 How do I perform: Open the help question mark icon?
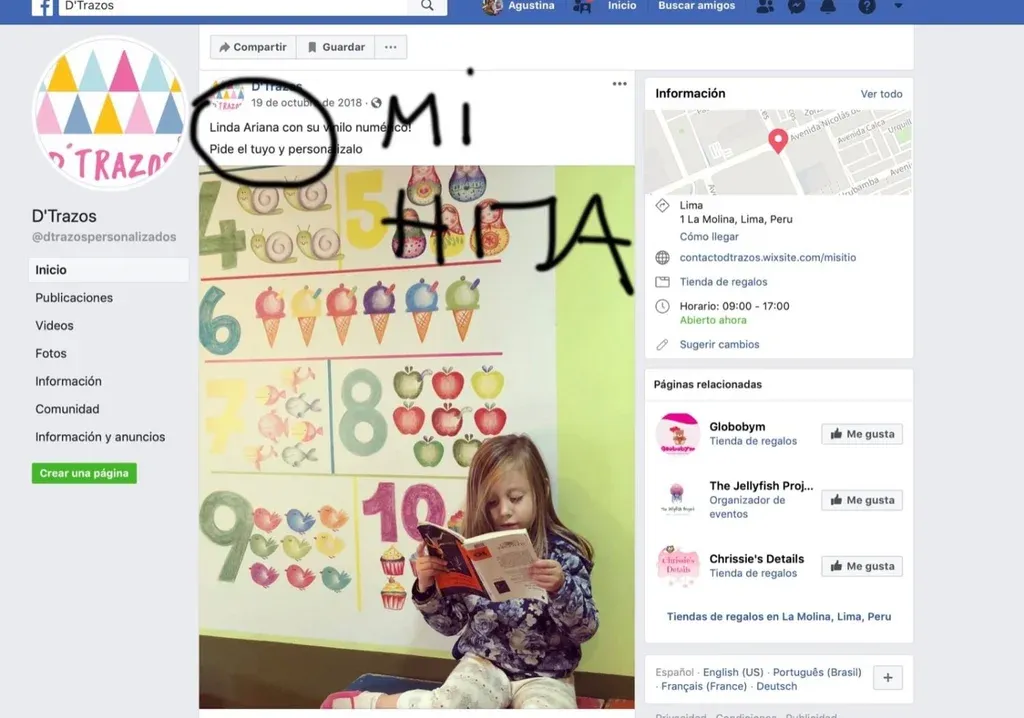(x=867, y=6)
